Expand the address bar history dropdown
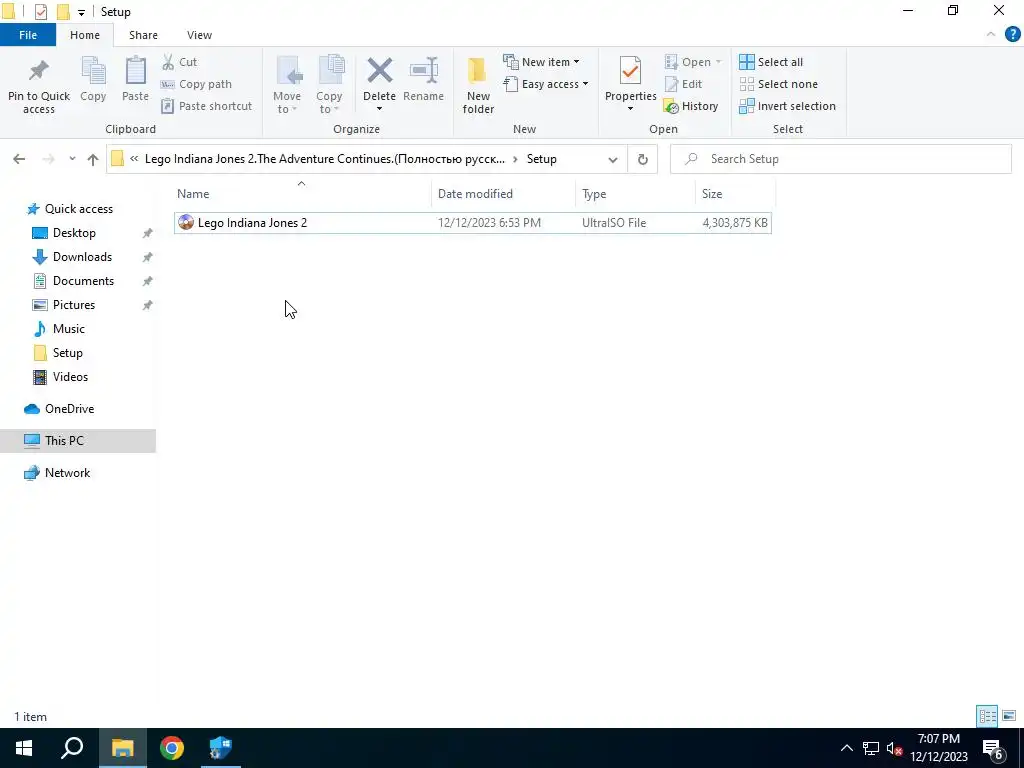The width and height of the screenshot is (1024, 768). tap(613, 159)
